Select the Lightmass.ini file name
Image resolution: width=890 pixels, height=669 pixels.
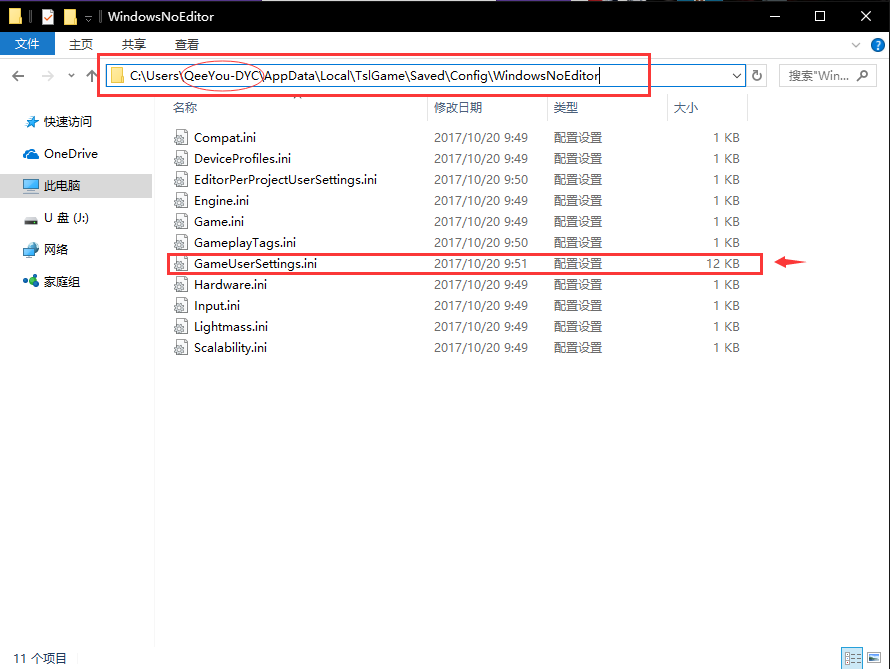230,327
